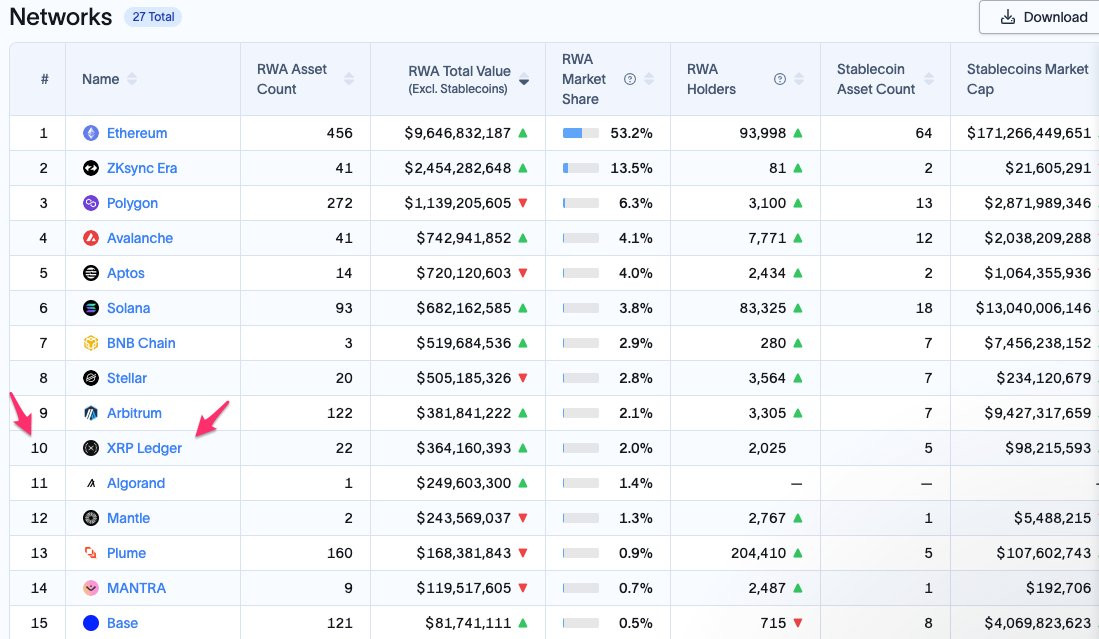Open the XRP Ledger network link
The image size is (1099, 639).
point(144,448)
